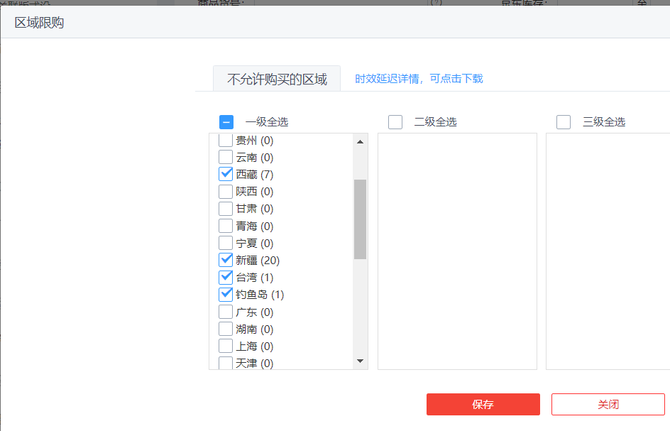Uncheck the 钓鱼岛 (1) checkbox
Screen dimensions: 670x431
(226, 294)
